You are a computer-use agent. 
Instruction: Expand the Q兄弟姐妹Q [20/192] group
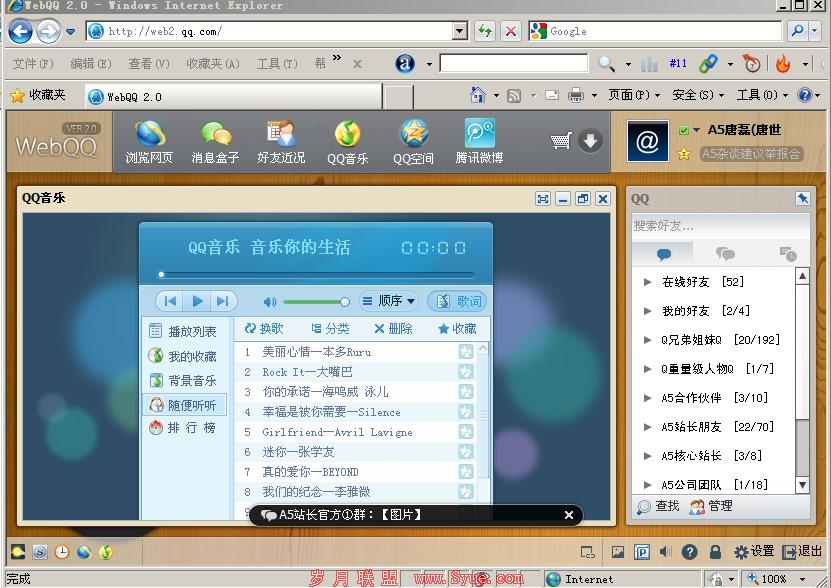click(647, 340)
